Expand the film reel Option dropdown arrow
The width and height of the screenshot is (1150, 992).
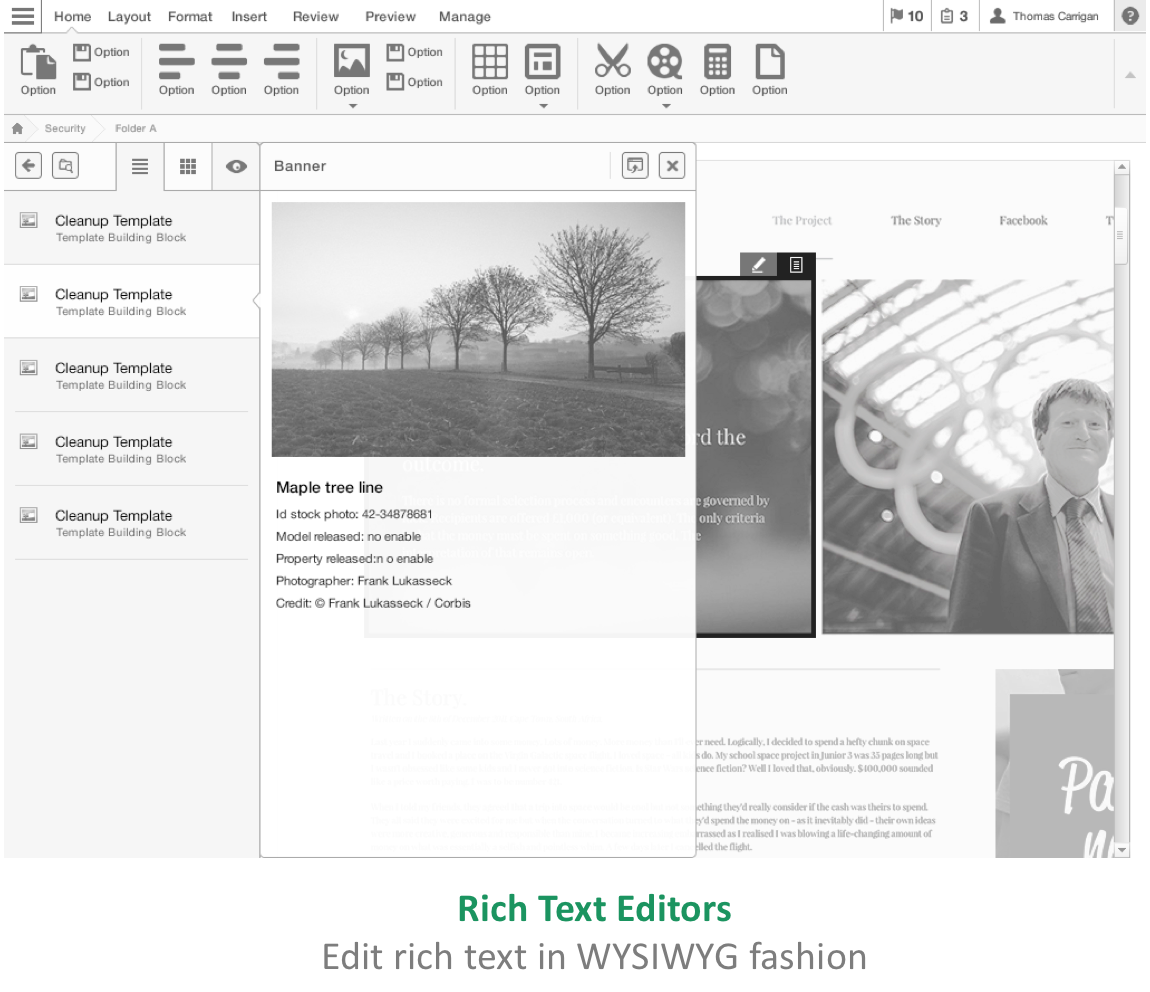666,106
